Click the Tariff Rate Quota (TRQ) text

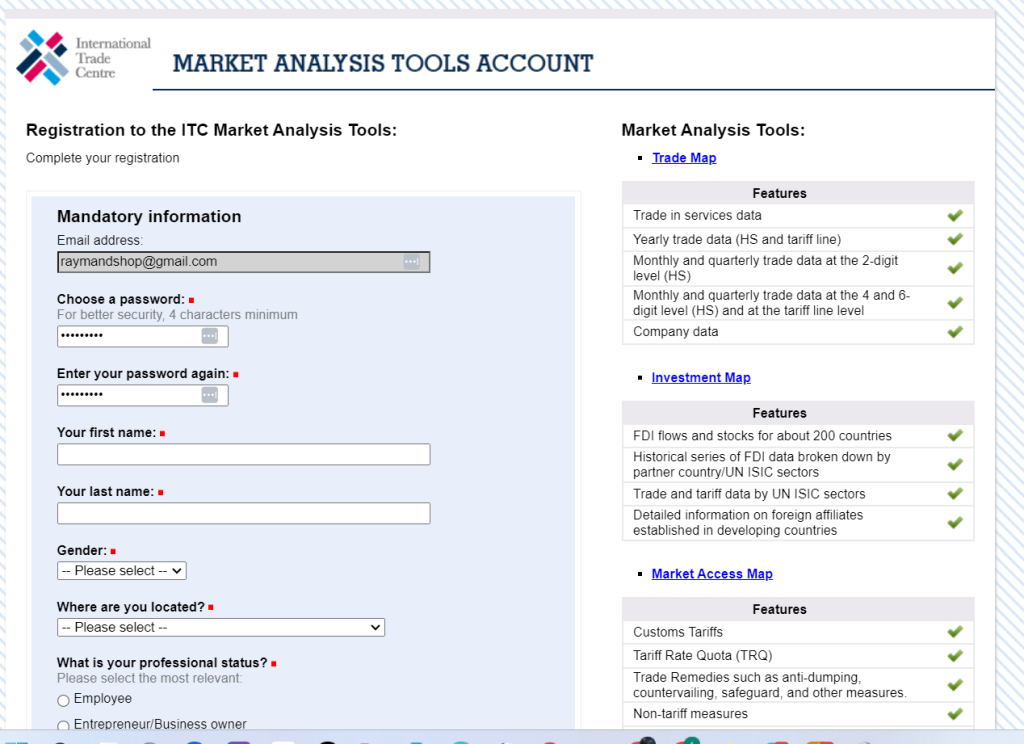pyautogui.click(x=703, y=655)
